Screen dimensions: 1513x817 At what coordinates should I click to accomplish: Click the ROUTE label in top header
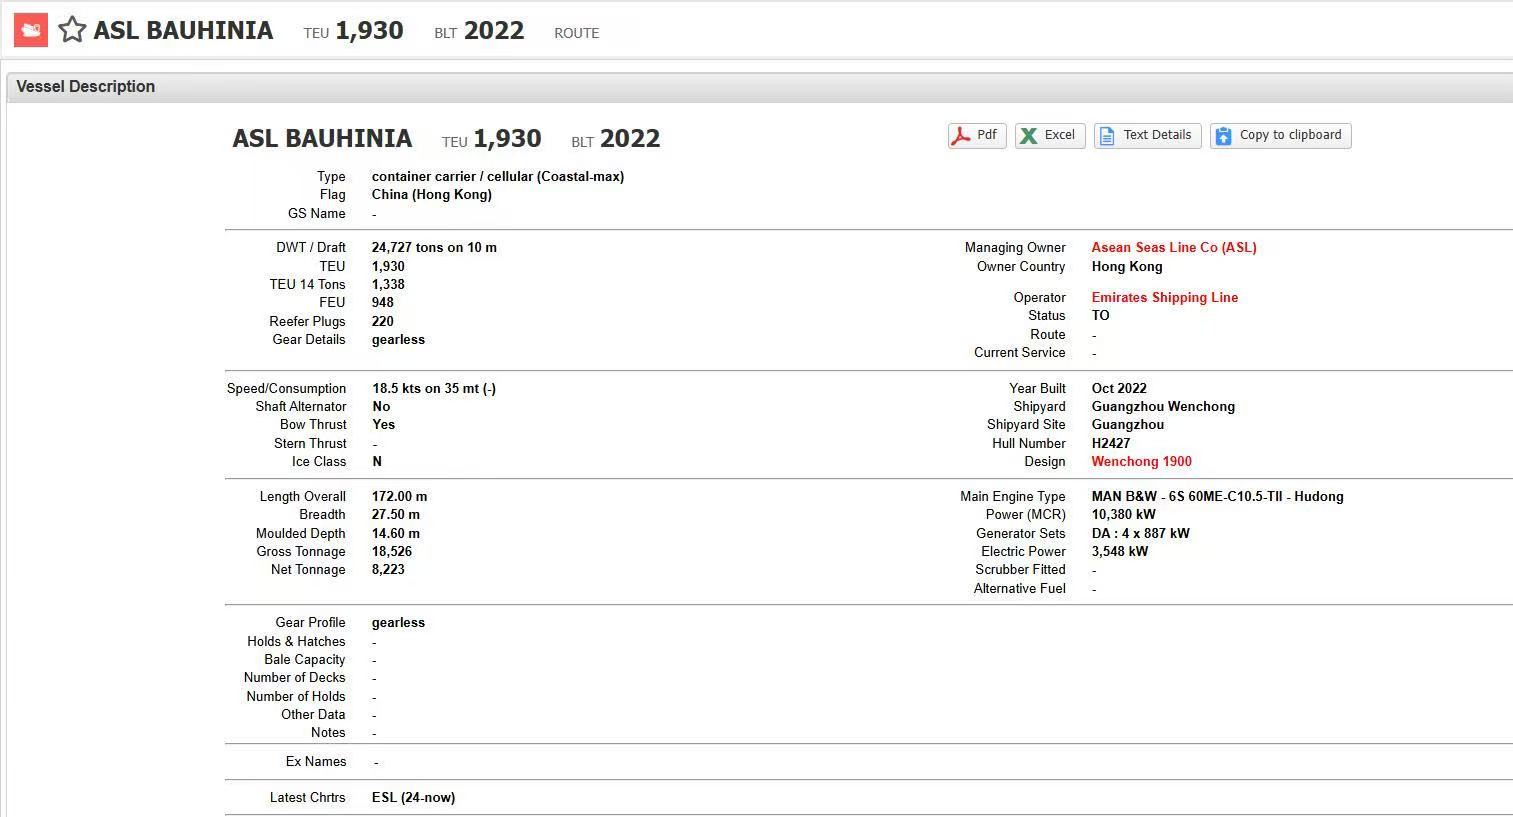(577, 33)
